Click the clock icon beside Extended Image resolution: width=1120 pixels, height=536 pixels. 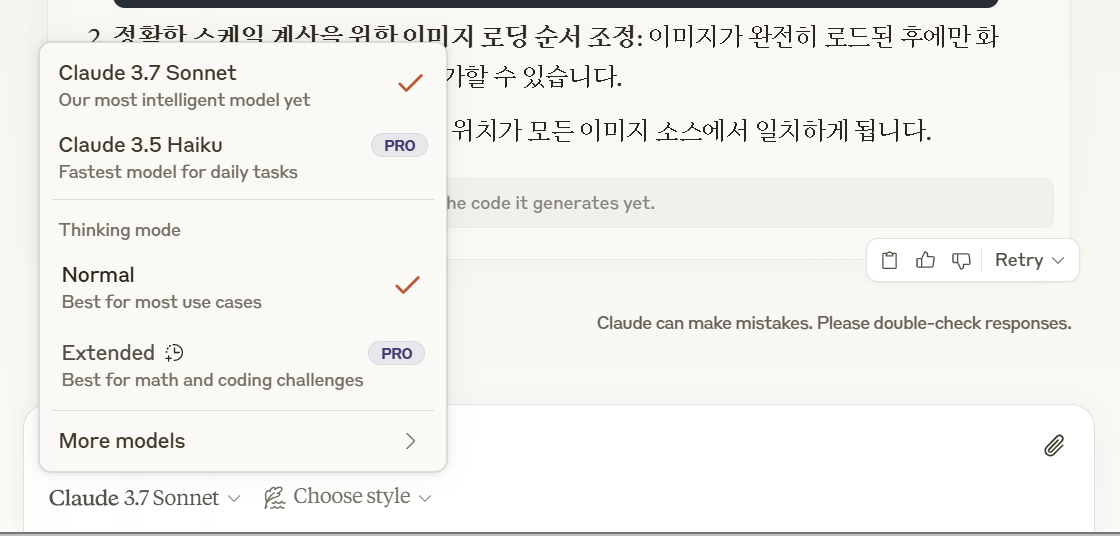pyautogui.click(x=174, y=352)
